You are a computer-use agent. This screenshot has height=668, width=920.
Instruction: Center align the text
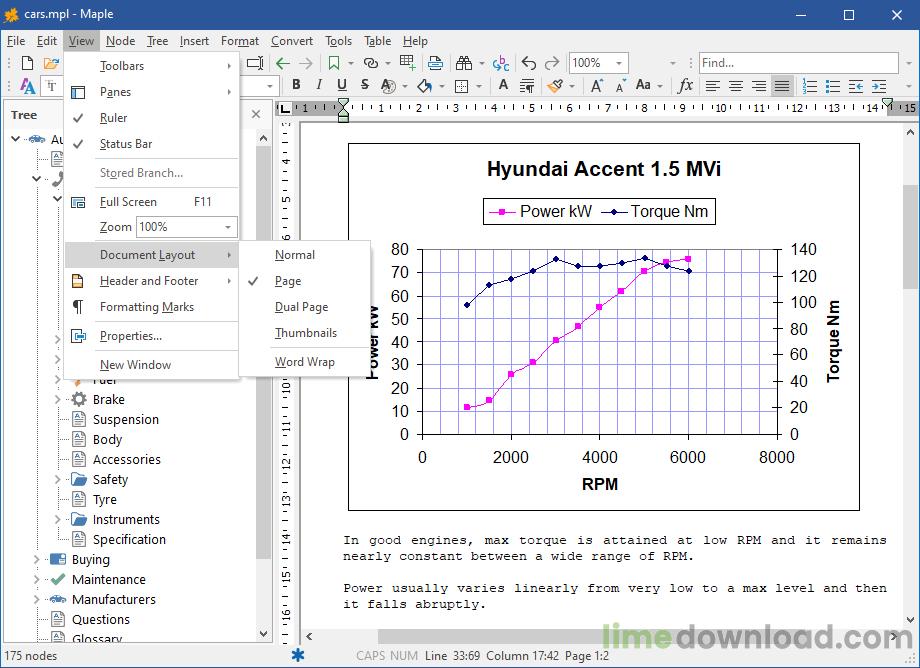coord(736,86)
